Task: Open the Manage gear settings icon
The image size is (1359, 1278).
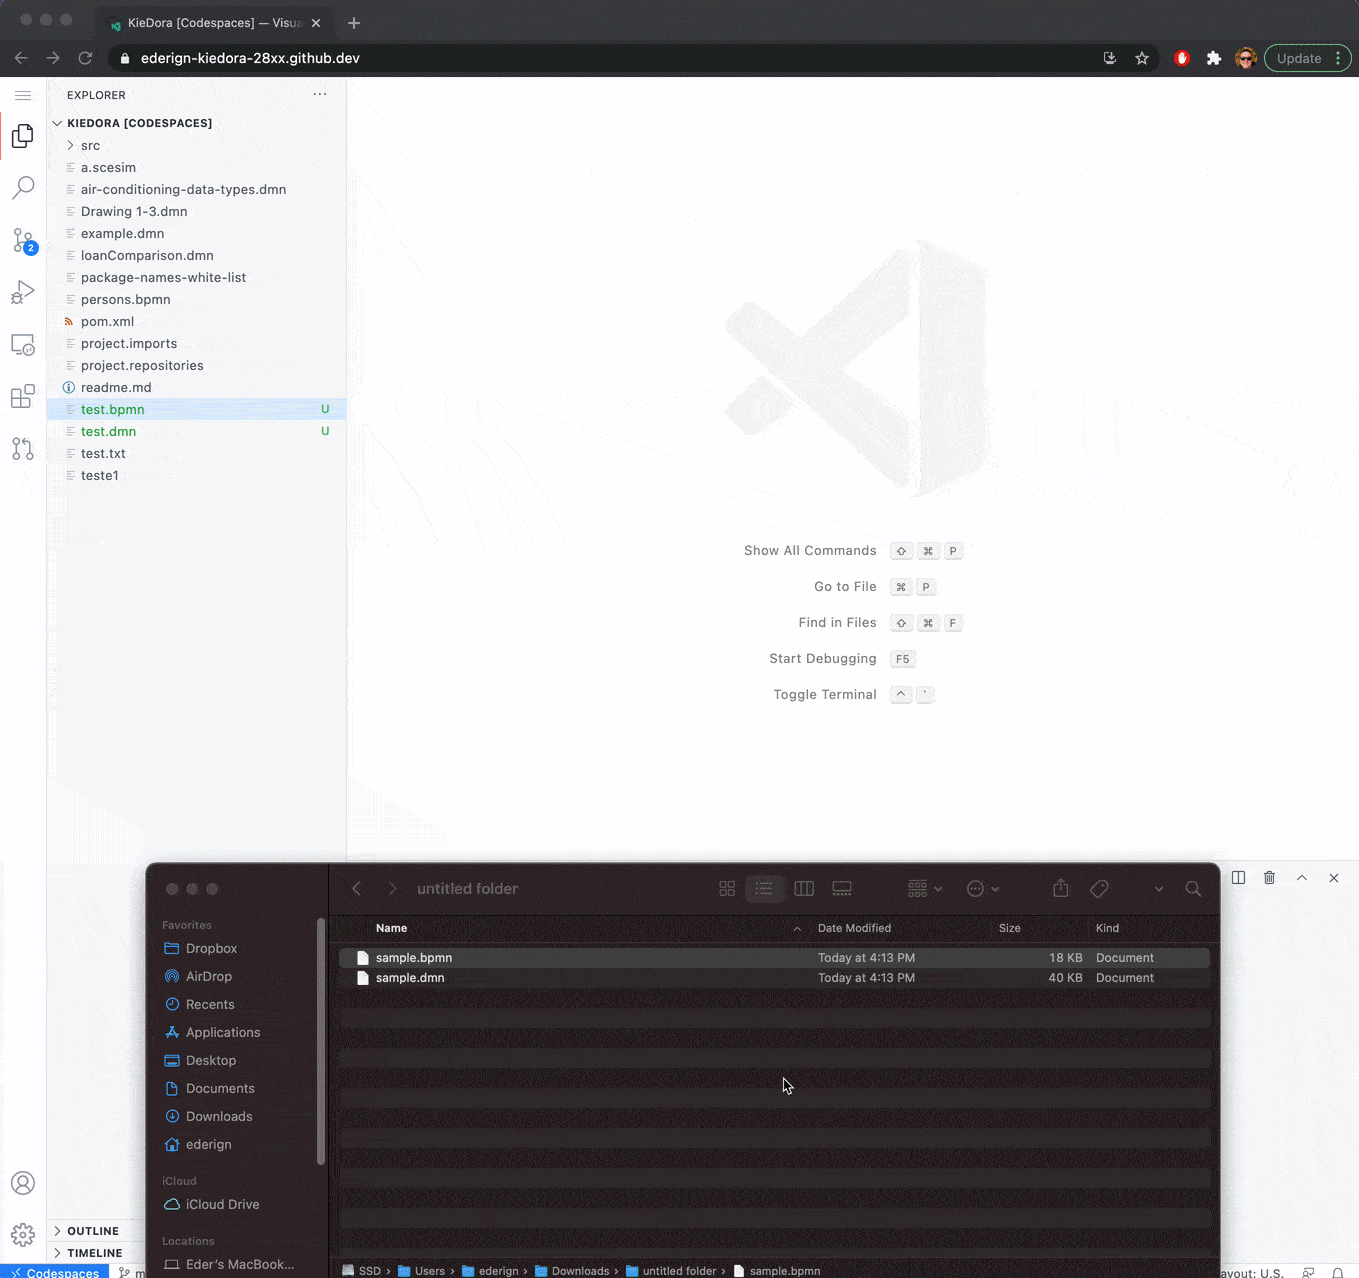Action: click(23, 1235)
